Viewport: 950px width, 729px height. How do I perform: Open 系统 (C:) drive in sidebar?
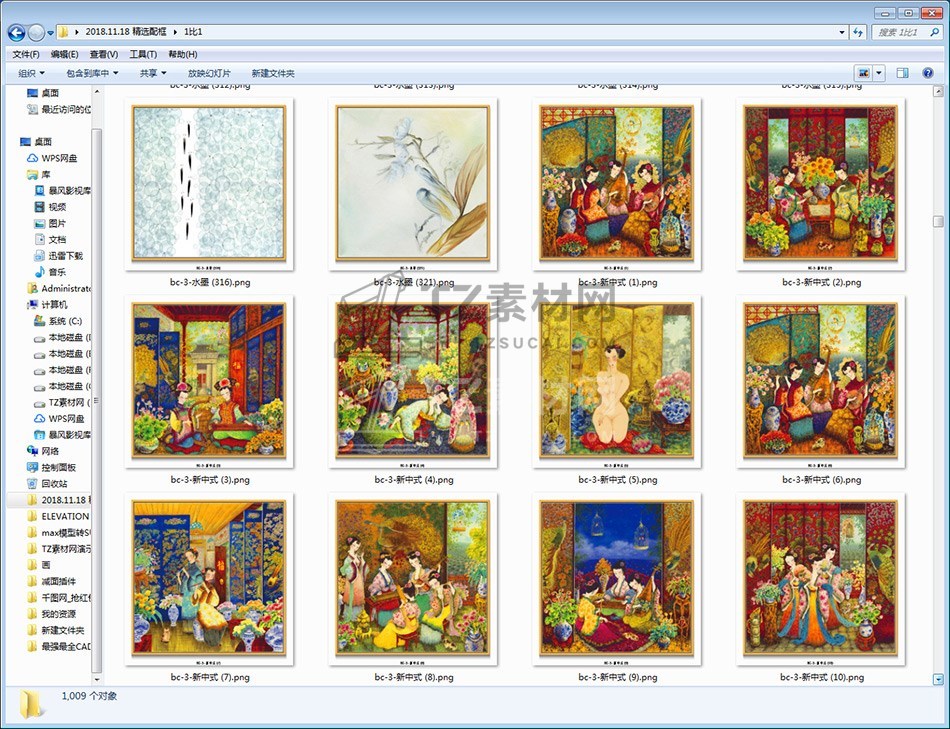pos(63,321)
